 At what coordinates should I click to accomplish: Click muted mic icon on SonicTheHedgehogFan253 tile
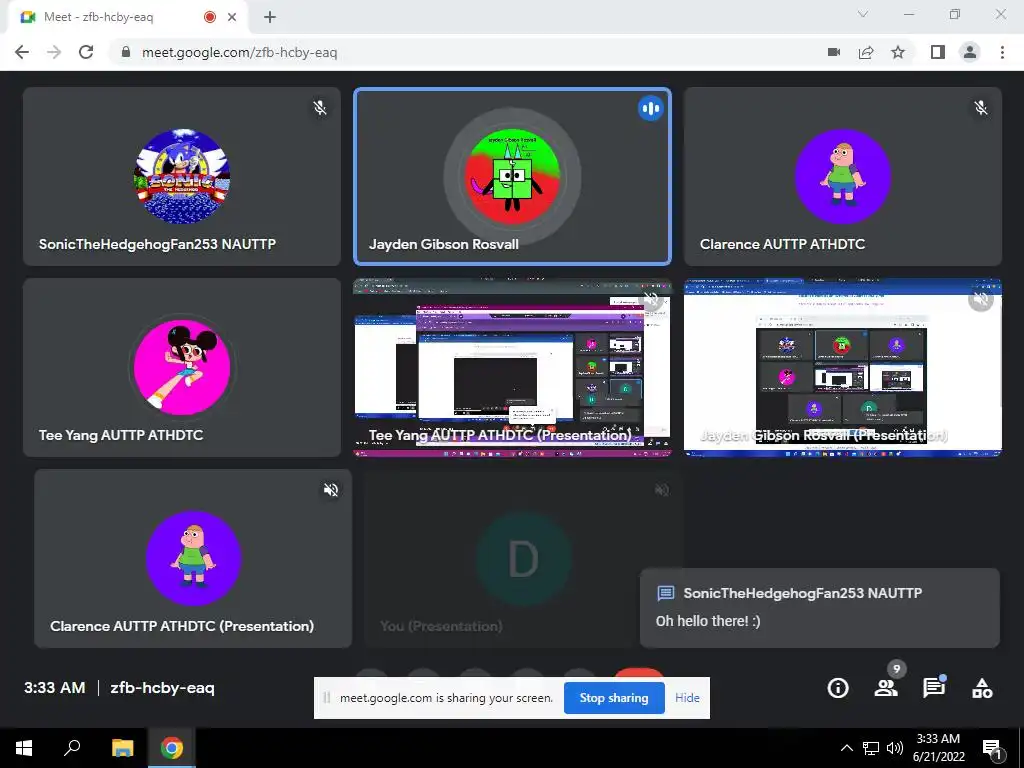coord(320,108)
